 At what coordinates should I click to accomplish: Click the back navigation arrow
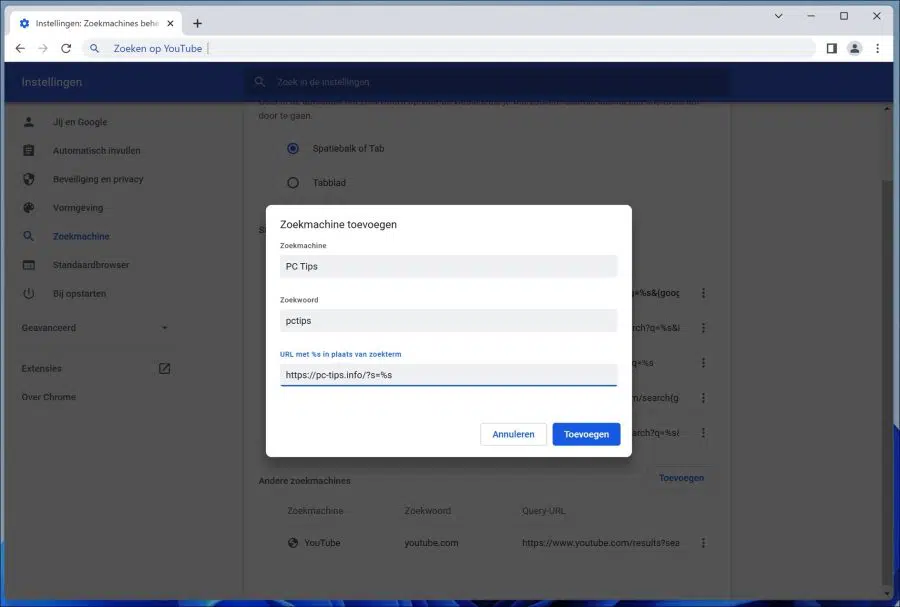[20, 48]
